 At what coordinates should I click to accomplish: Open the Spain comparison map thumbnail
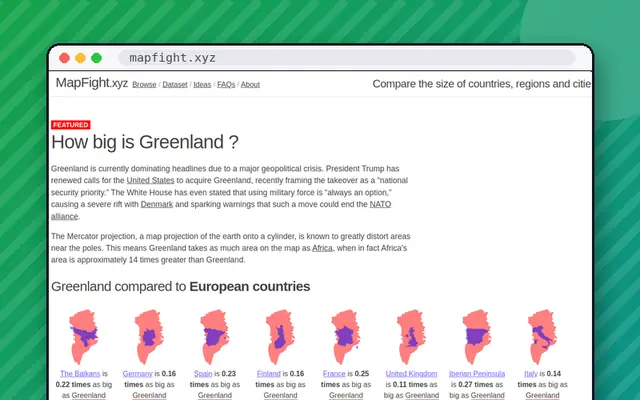pos(215,337)
